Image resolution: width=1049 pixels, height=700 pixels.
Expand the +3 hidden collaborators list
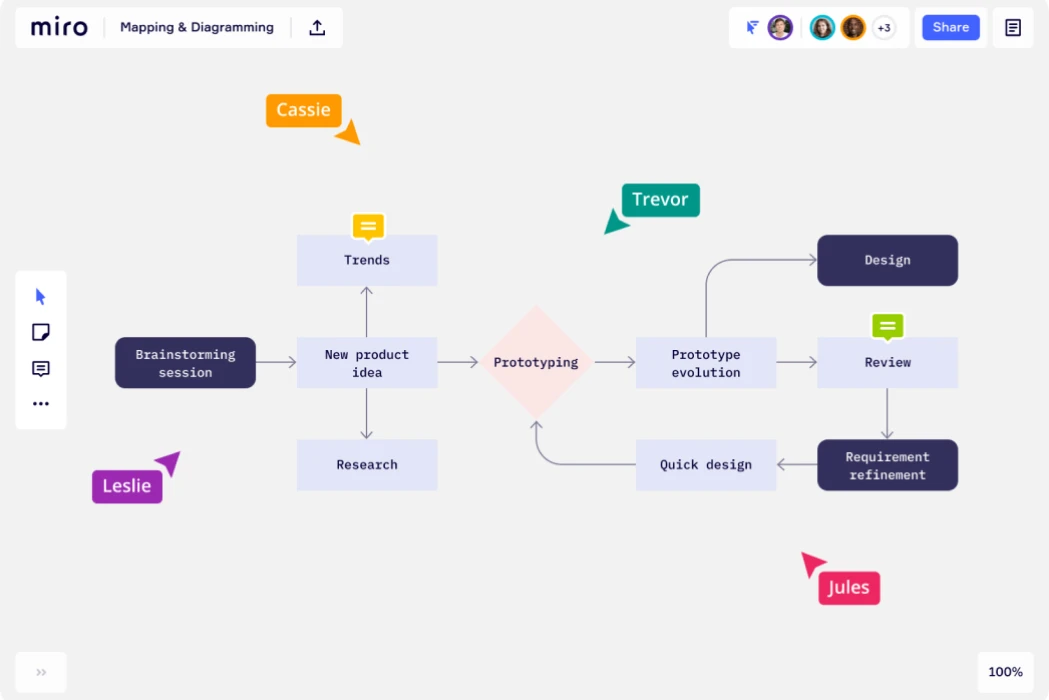pyautogui.click(x=884, y=28)
